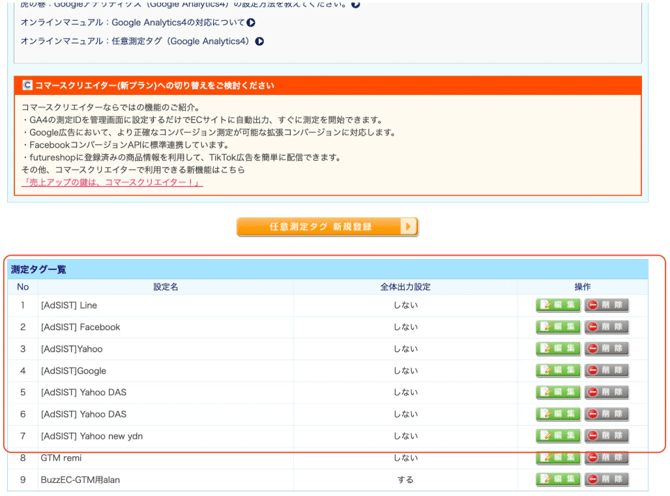Select the [AdSIST] Facebook row name

pos(80,327)
